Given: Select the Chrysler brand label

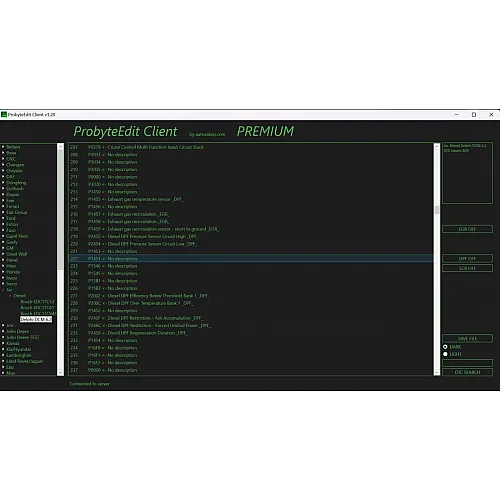Looking at the screenshot, I should pyautogui.click(x=14, y=171).
